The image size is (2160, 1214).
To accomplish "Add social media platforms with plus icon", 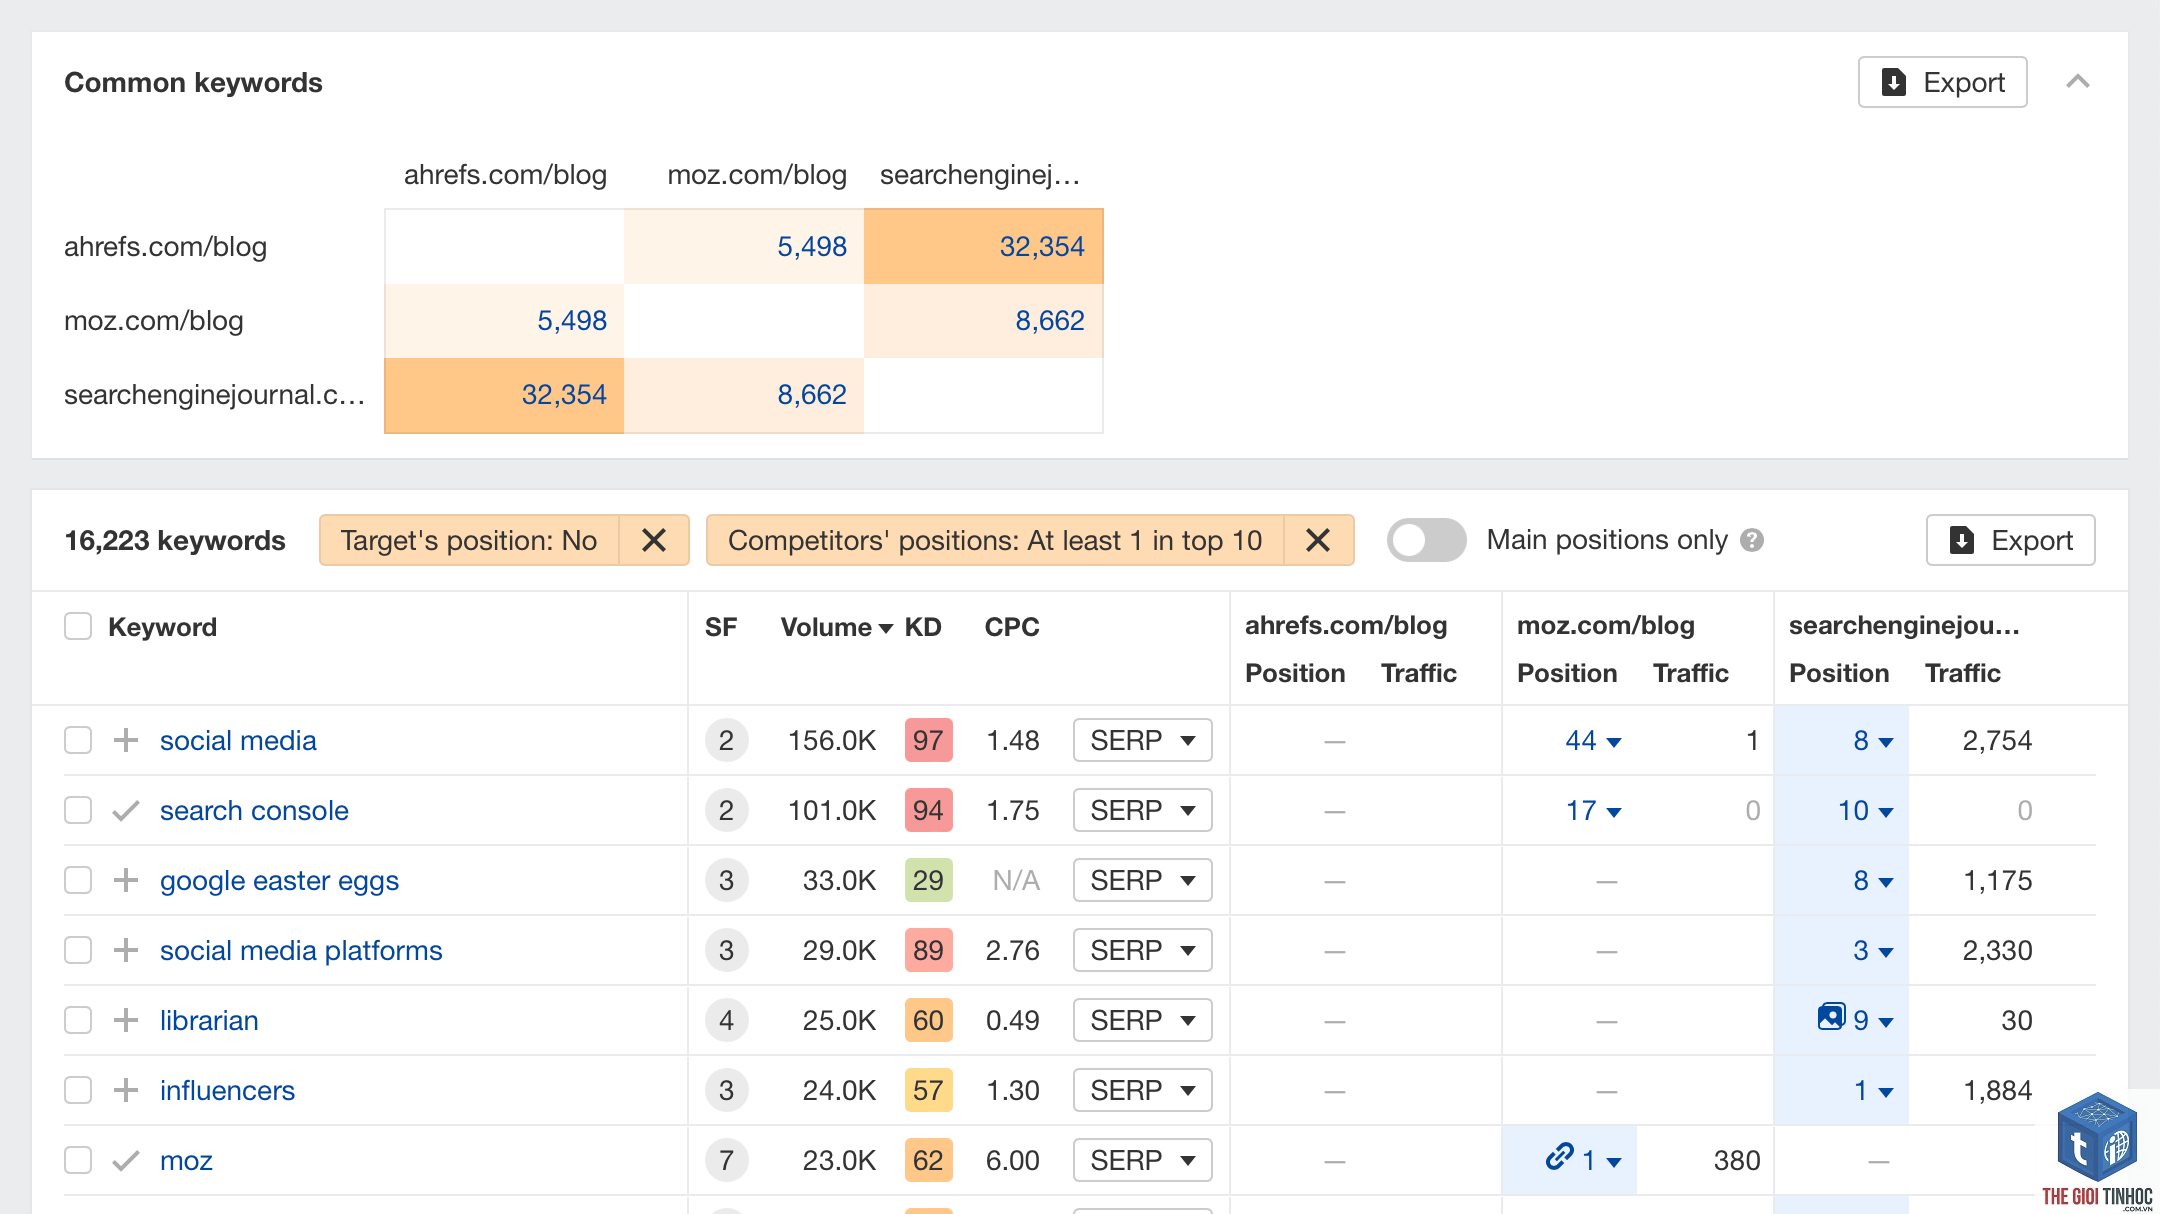I will pyautogui.click(x=125, y=950).
